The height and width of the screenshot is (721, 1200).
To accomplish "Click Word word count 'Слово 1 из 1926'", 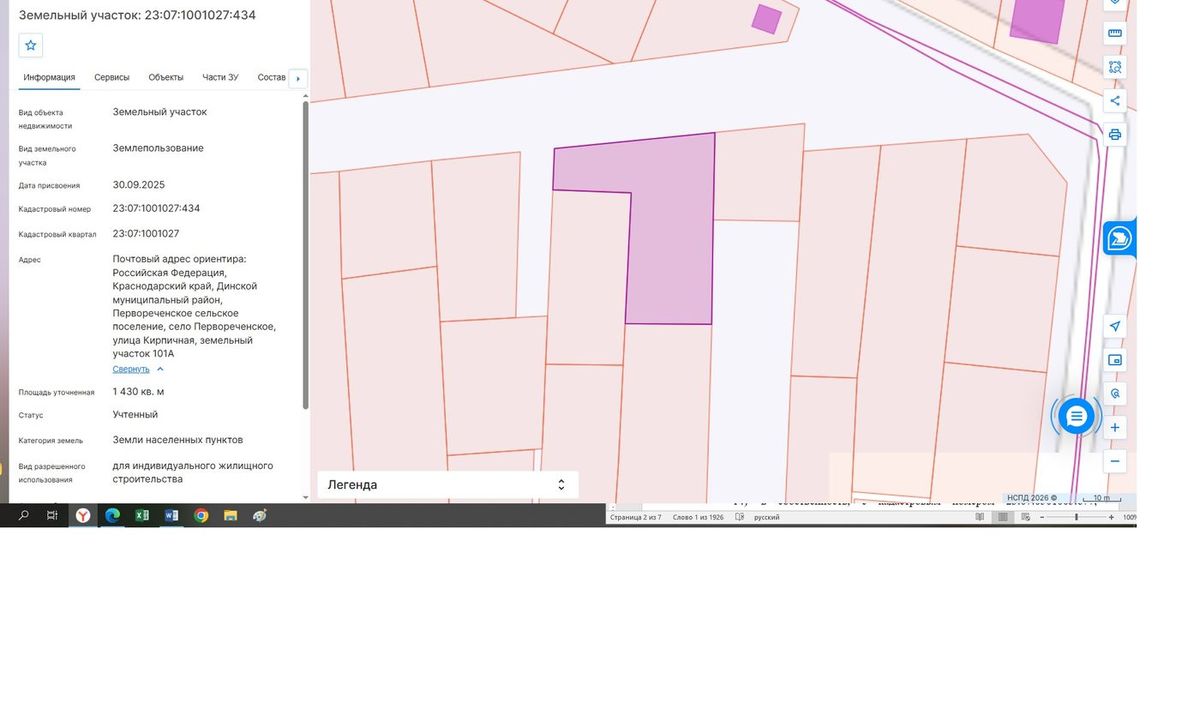I will (698, 517).
